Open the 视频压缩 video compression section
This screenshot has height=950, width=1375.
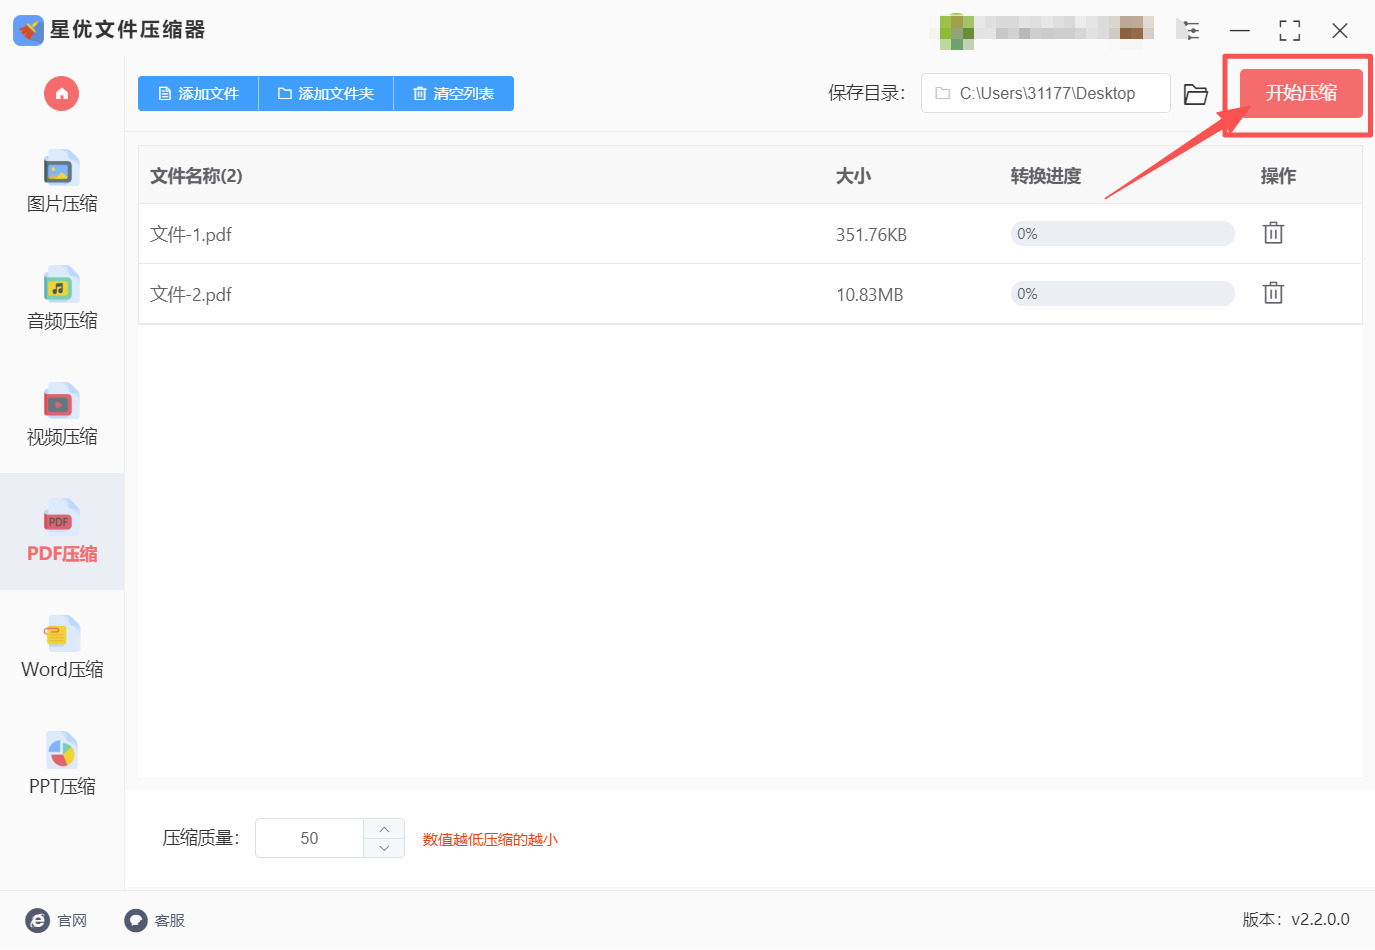point(62,415)
